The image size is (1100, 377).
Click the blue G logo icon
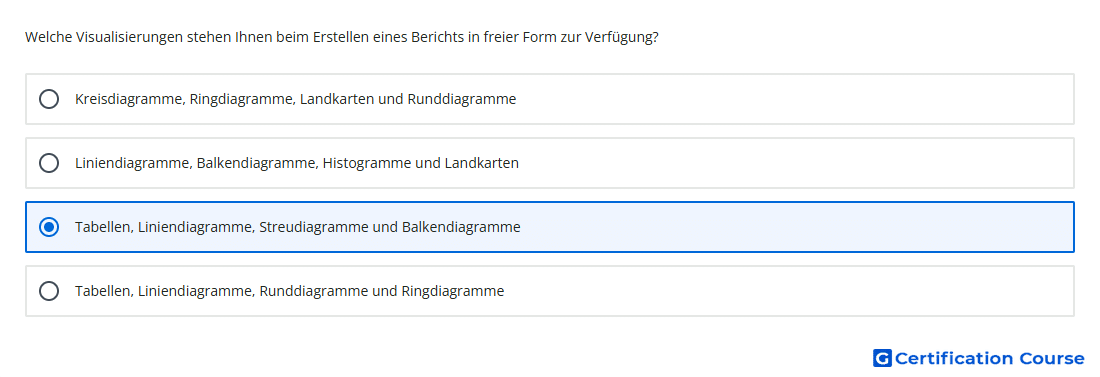882,359
